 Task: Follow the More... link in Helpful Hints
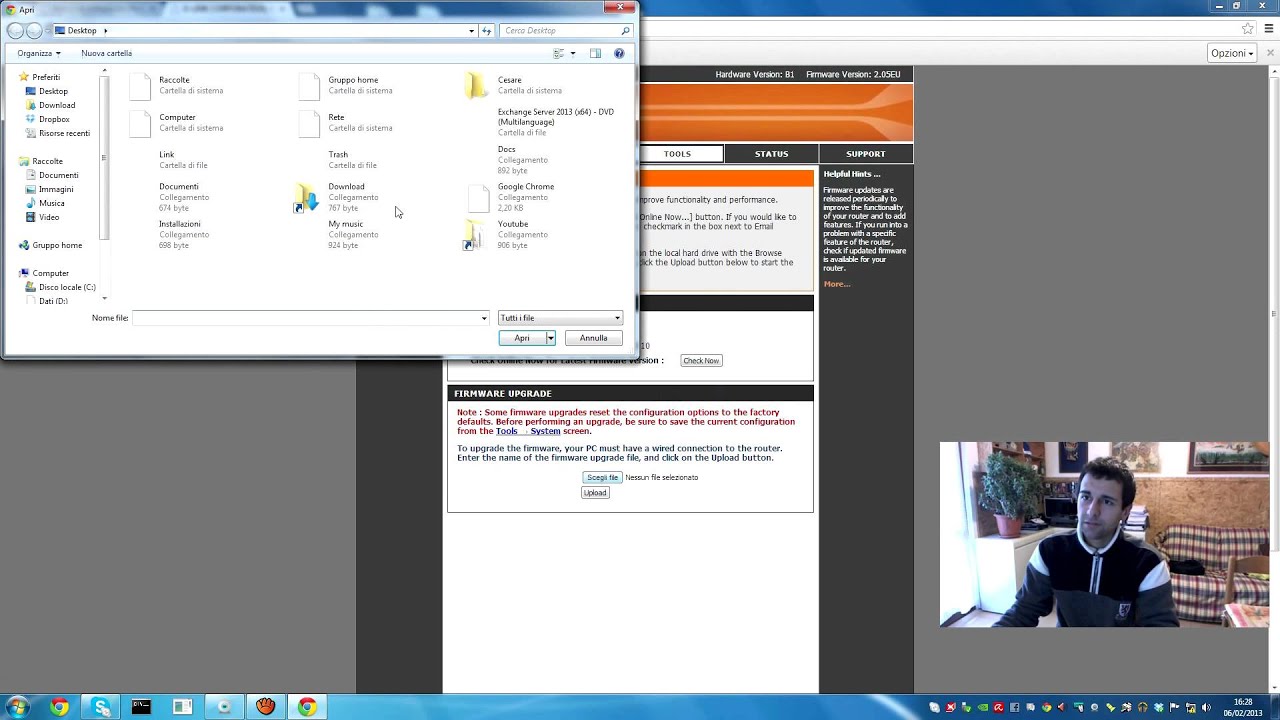pyautogui.click(x=837, y=284)
